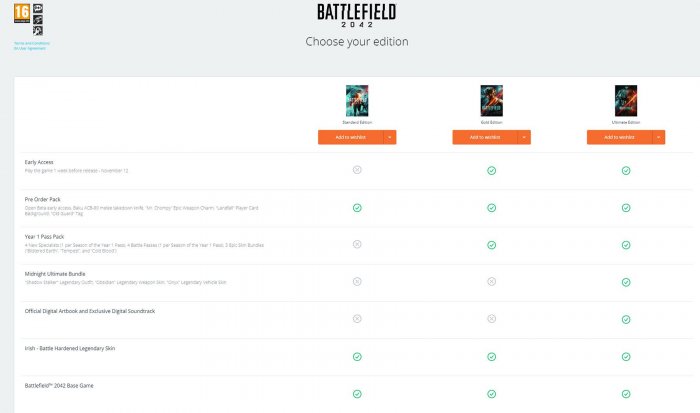The width and height of the screenshot is (700, 413).
Task: Click Standard Edition Pre Order Pack checkmark
Action: click(x=357, y=207)
